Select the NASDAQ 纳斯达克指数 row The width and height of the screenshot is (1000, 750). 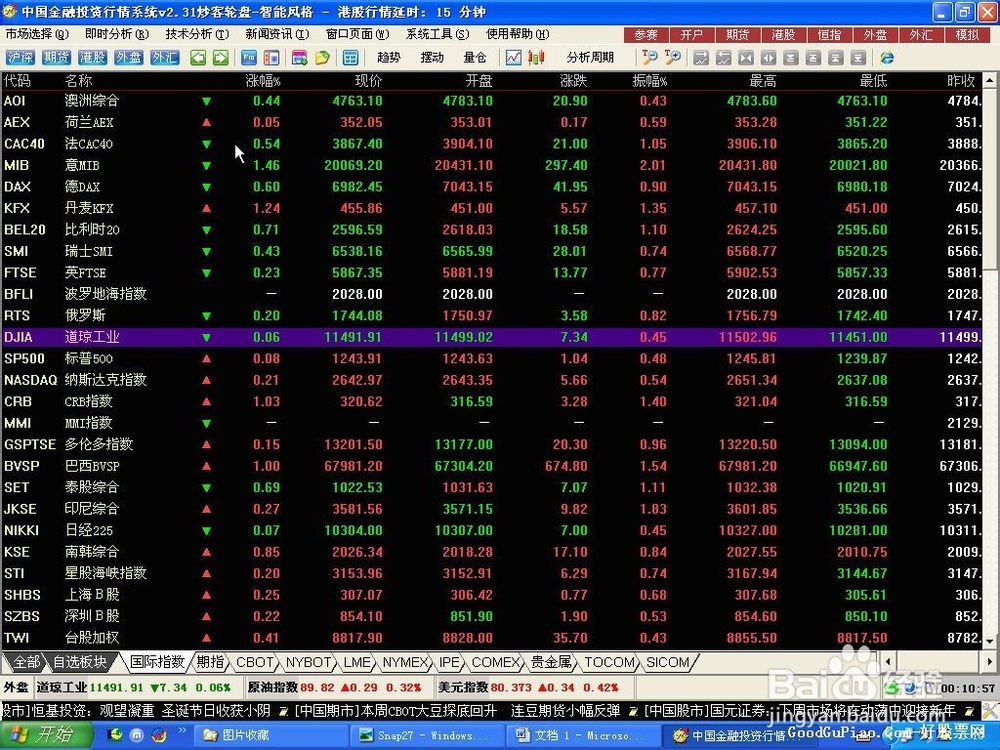coord(491,380)
